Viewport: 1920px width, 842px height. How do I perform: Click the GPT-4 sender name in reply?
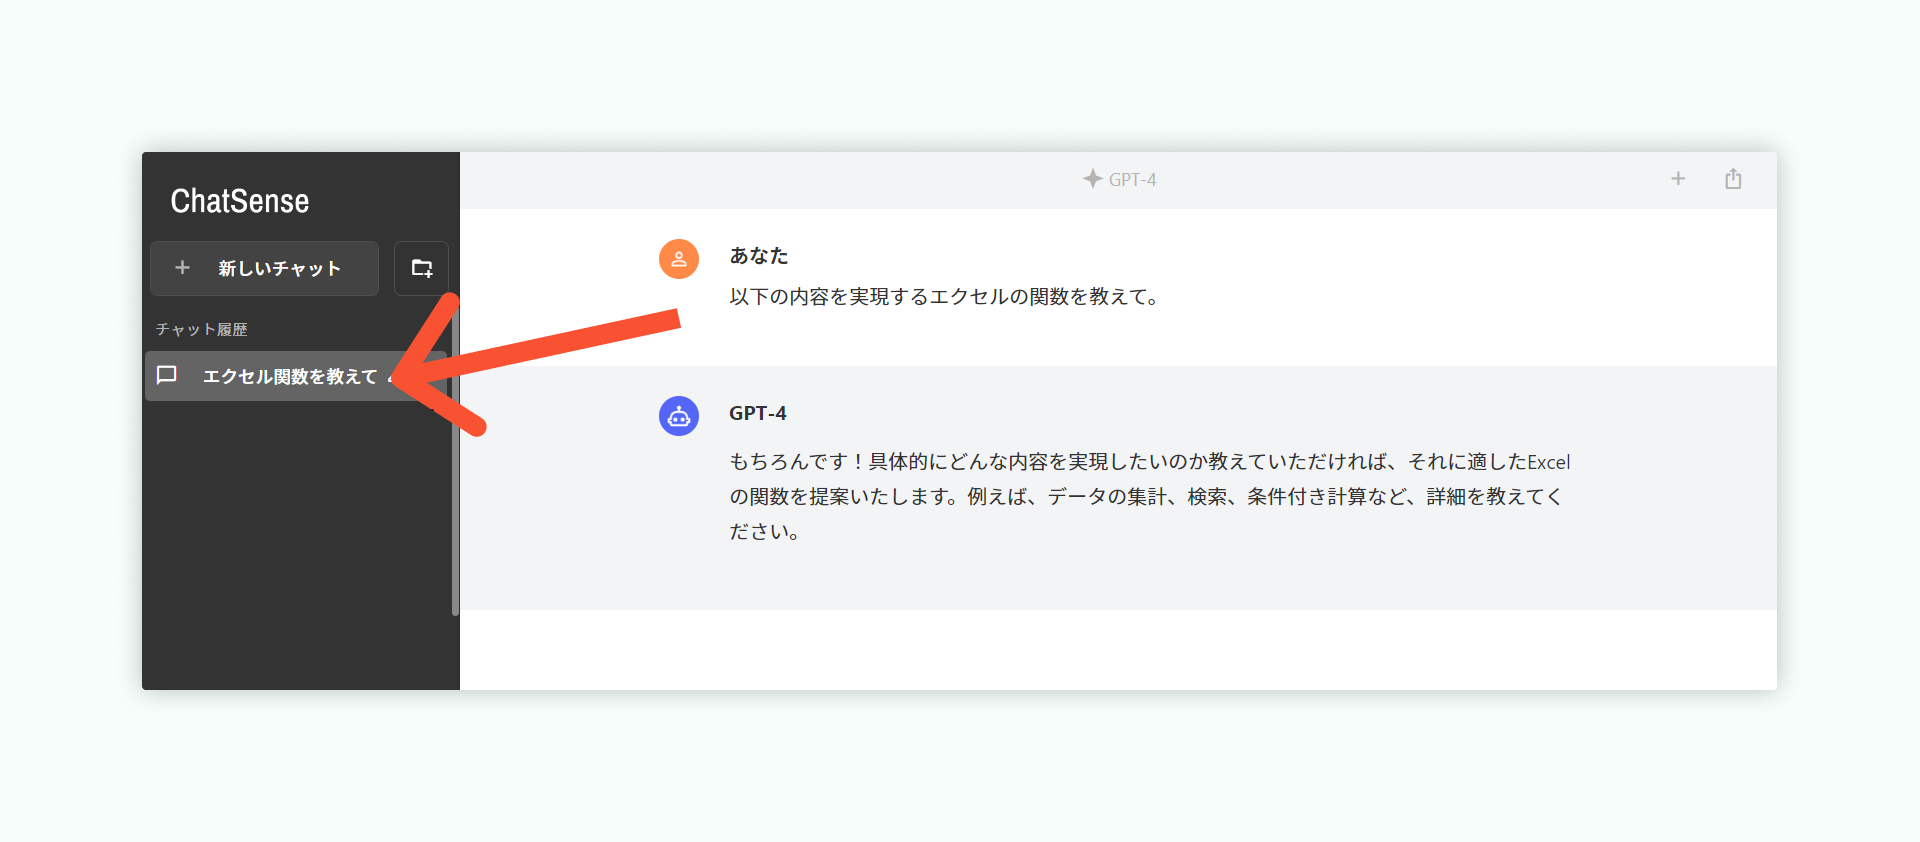pyautogui.click(x=758, y=413)
